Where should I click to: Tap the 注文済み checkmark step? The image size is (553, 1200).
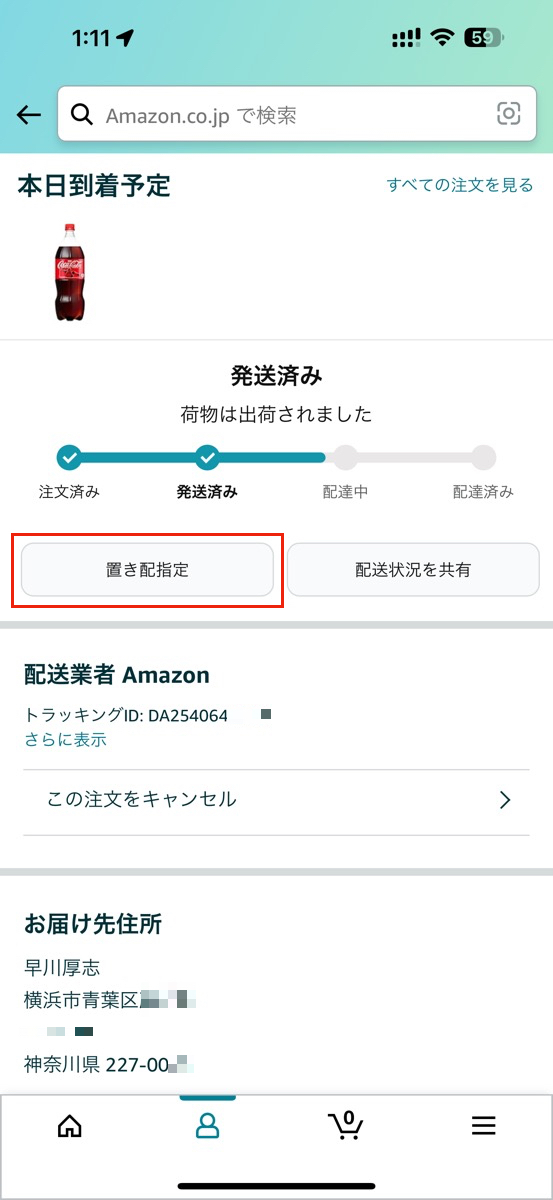69,458
